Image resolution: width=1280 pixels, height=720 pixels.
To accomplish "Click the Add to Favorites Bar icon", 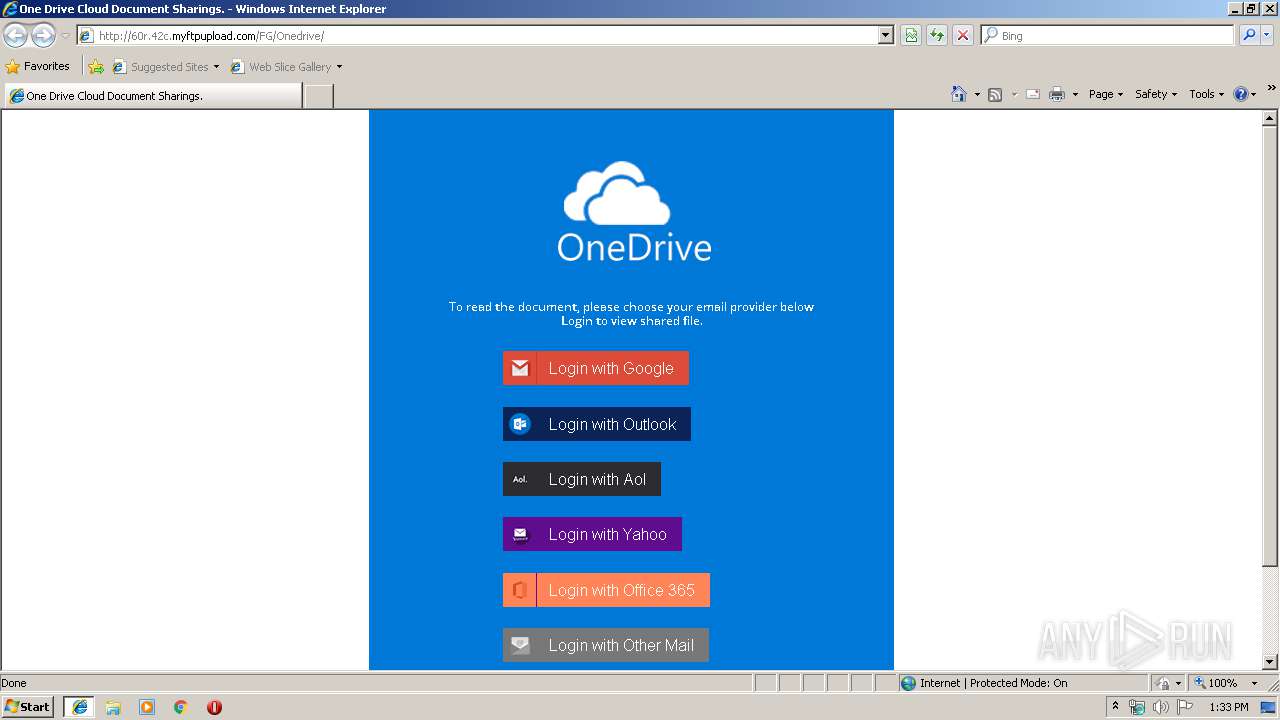I will [x=96, y=67].
